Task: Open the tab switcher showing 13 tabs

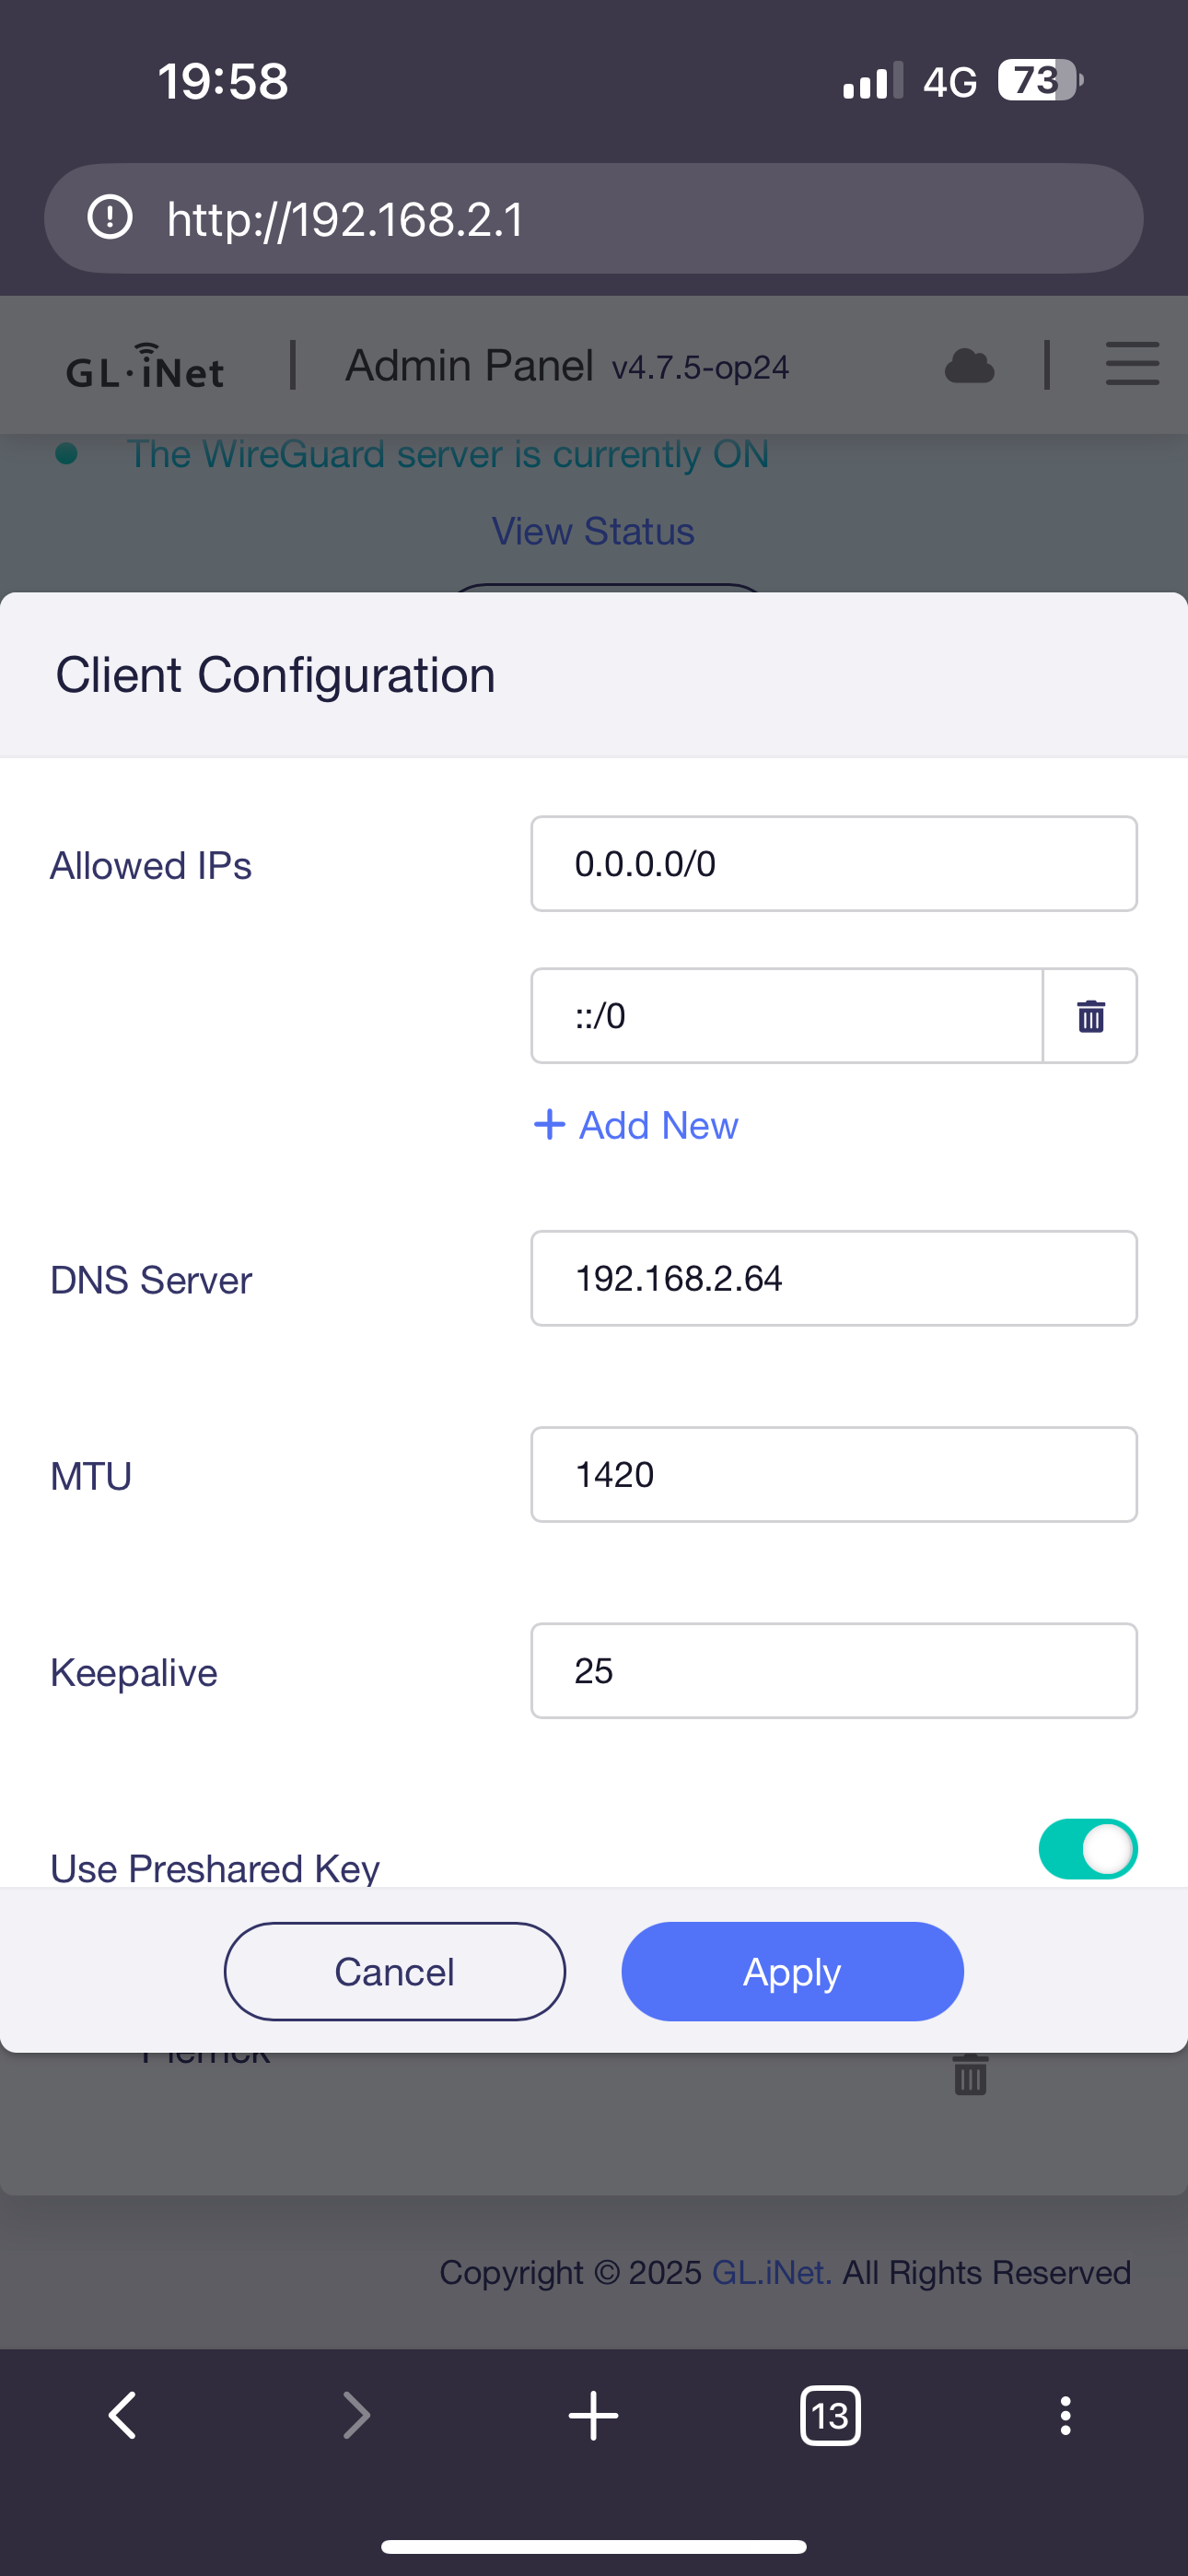Action: 830,2416
